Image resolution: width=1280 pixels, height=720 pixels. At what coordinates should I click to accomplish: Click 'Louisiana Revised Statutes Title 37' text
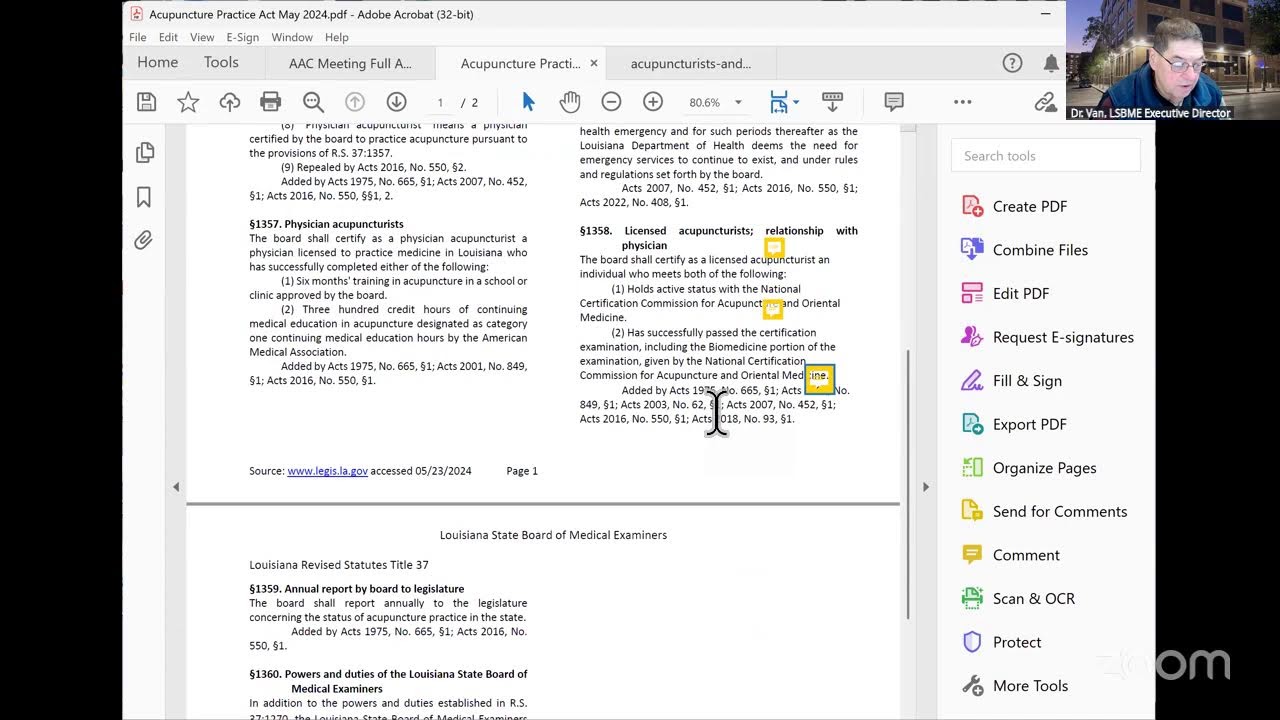[x=339, y=565]
